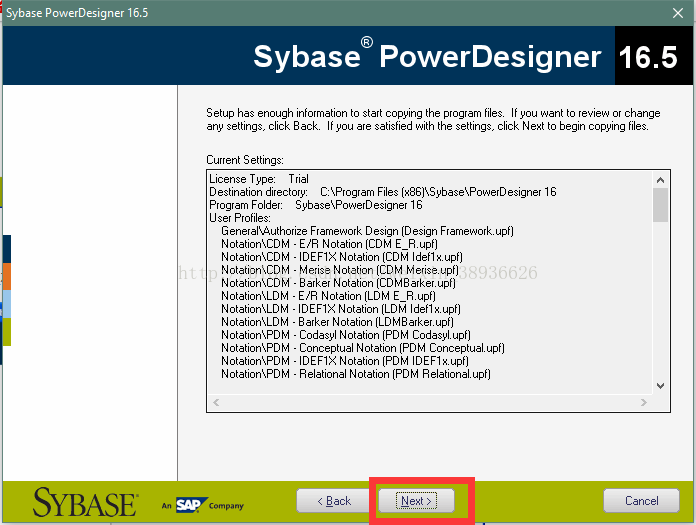
Task: Click the 'Current Settings:' label
Action: (x=245, y=160)
